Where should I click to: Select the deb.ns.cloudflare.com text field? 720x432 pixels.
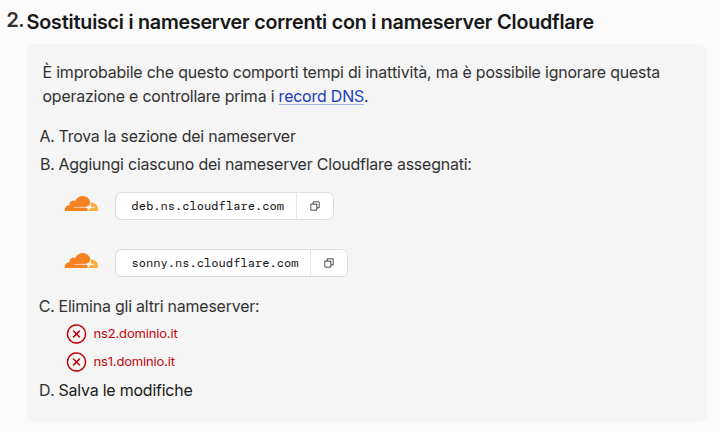coord(206,206)
